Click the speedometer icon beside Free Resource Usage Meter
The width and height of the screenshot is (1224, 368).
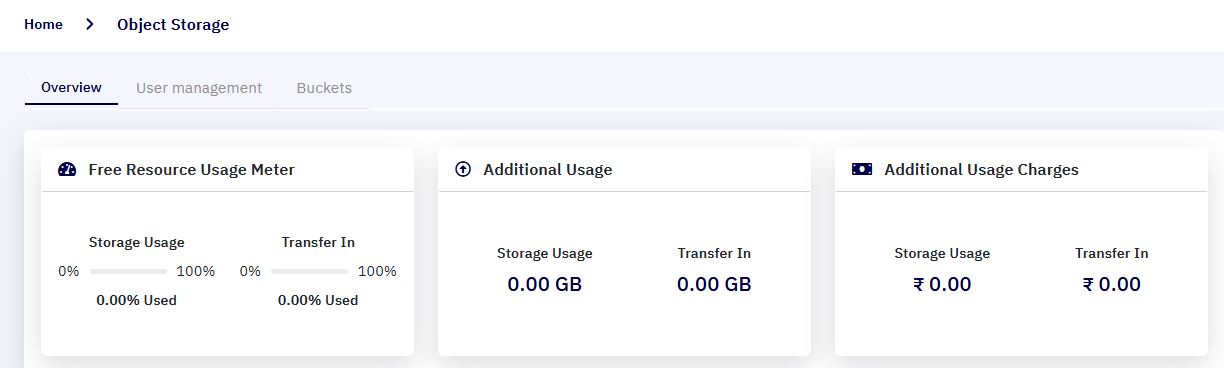67,169
